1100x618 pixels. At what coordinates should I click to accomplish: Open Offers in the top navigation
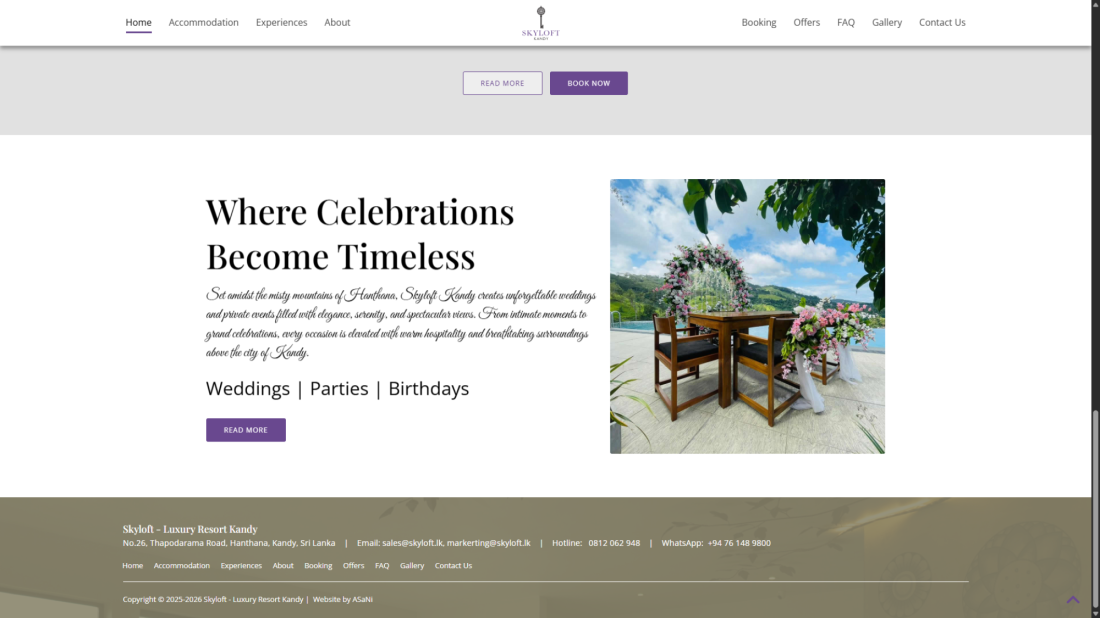pos(807,22)
